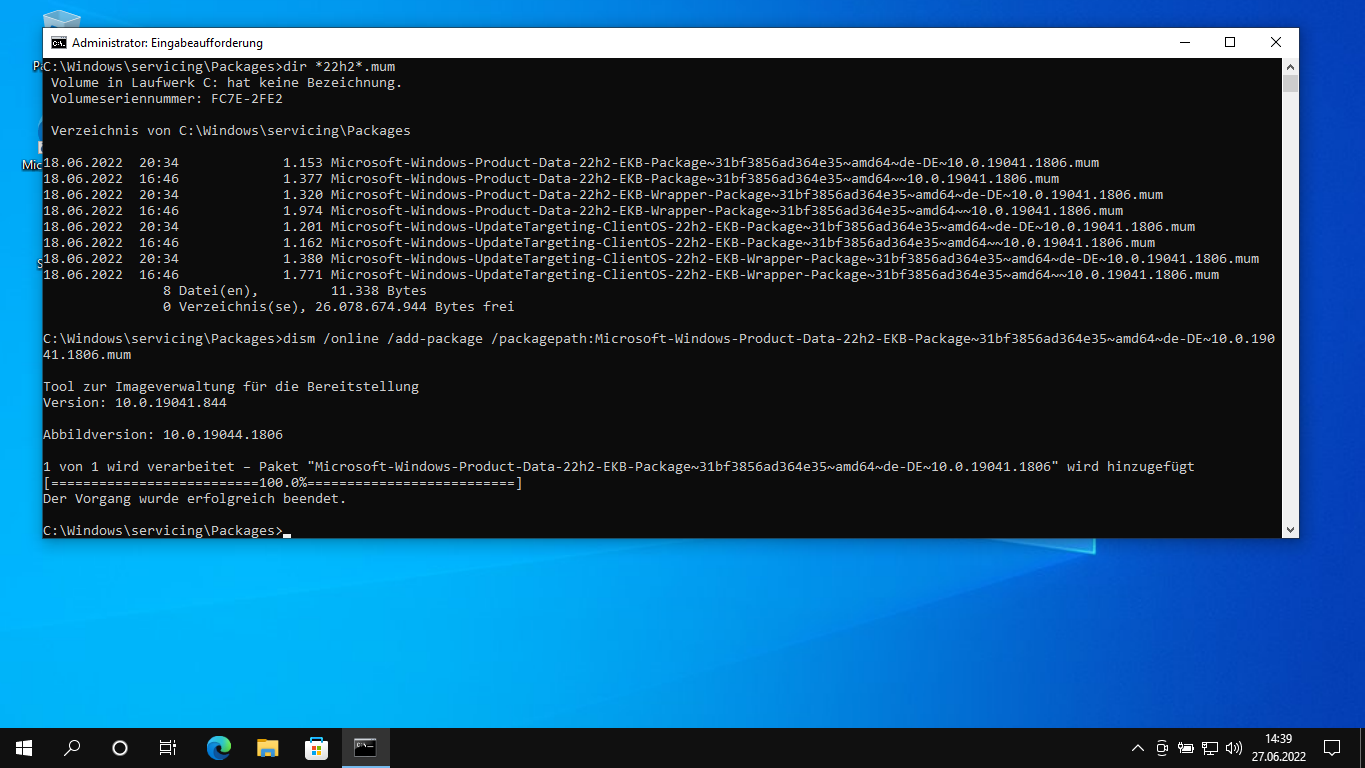The width and height of the screenshot is (1365, 768).
Task: Click the 100.0% progress bar line
Action: click(283, 483)
